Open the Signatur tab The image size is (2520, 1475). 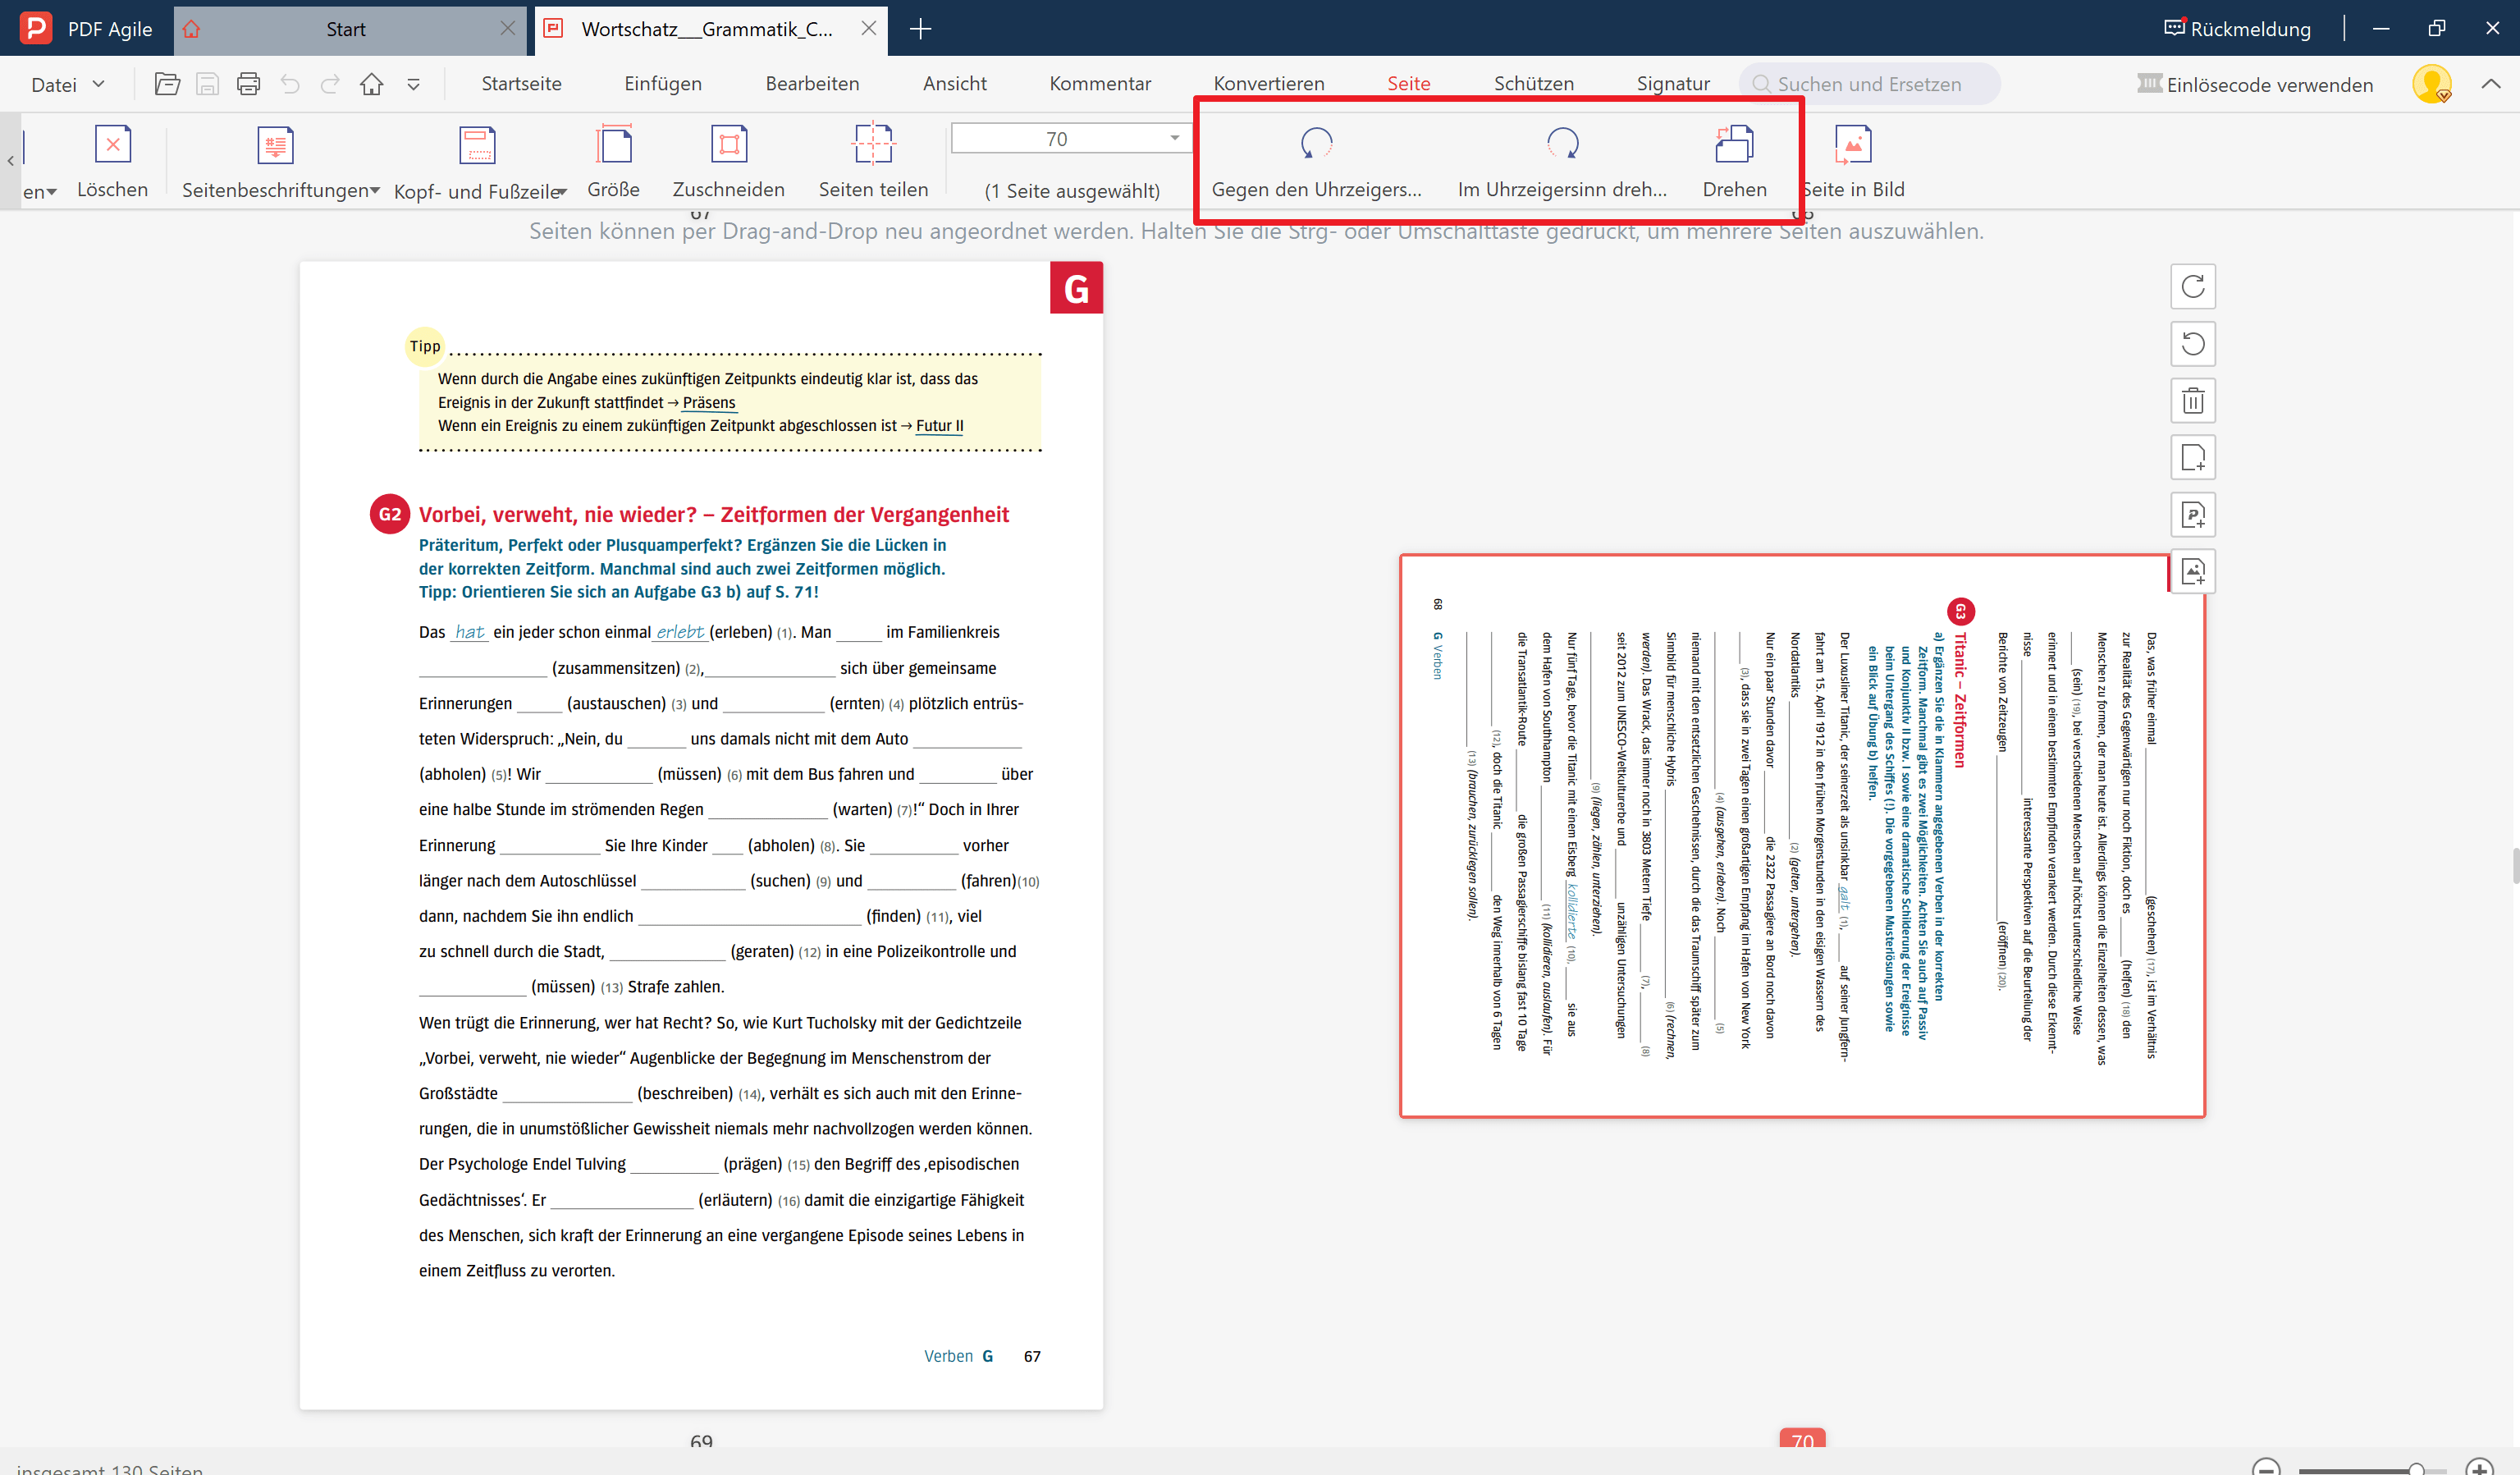point(1672,84)
